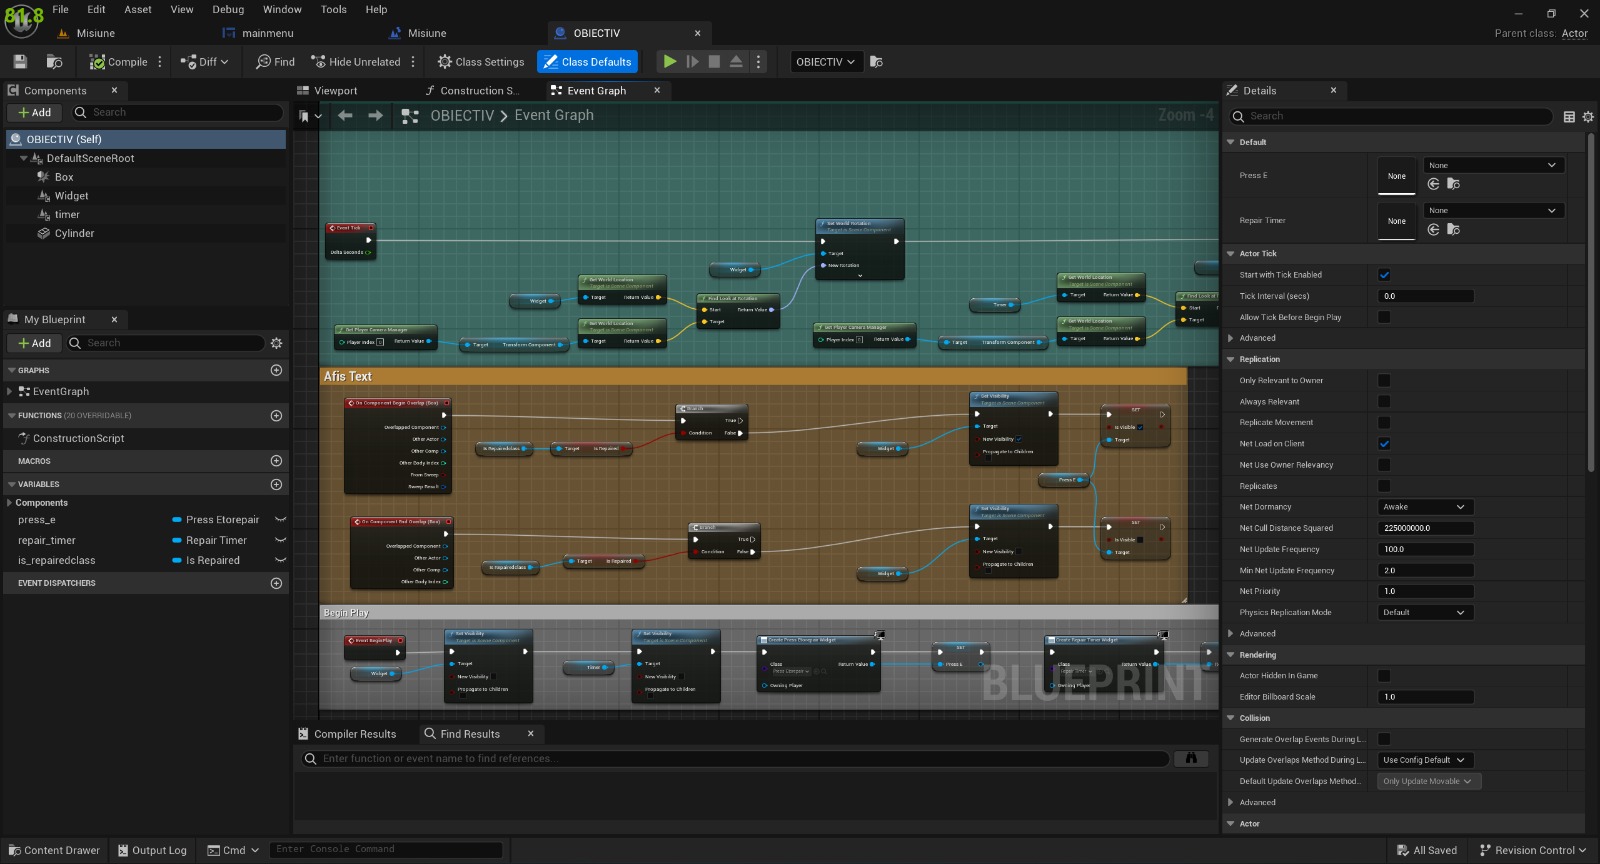The height and width of the screenshot is (864, 1600).
Task: Switch to the Viewport tab
Action: tap(335, 91)
